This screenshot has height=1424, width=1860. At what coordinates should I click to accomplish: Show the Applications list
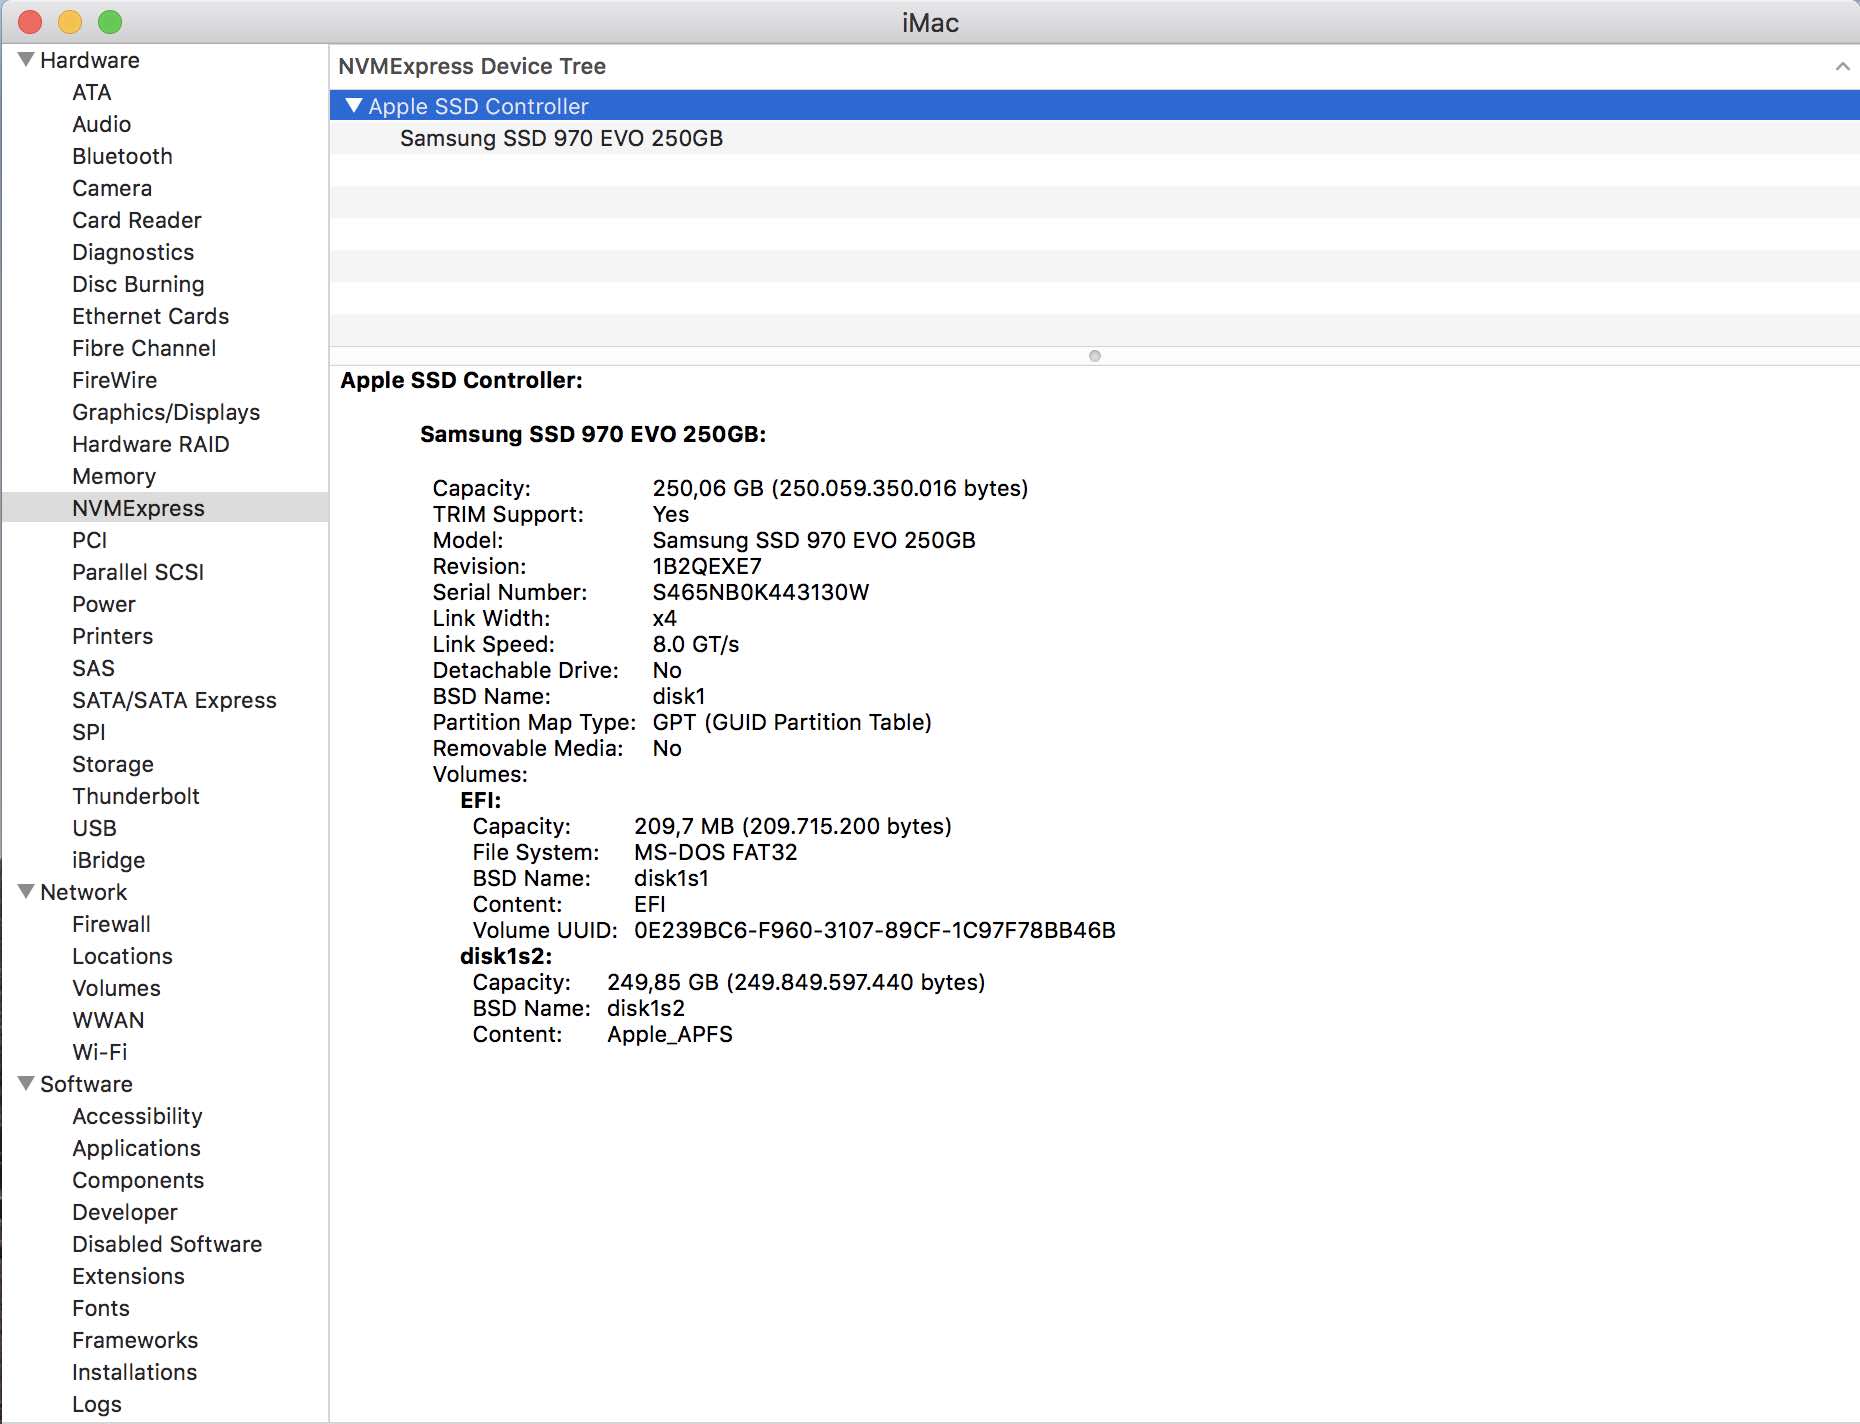click(x=136, y=1148)
